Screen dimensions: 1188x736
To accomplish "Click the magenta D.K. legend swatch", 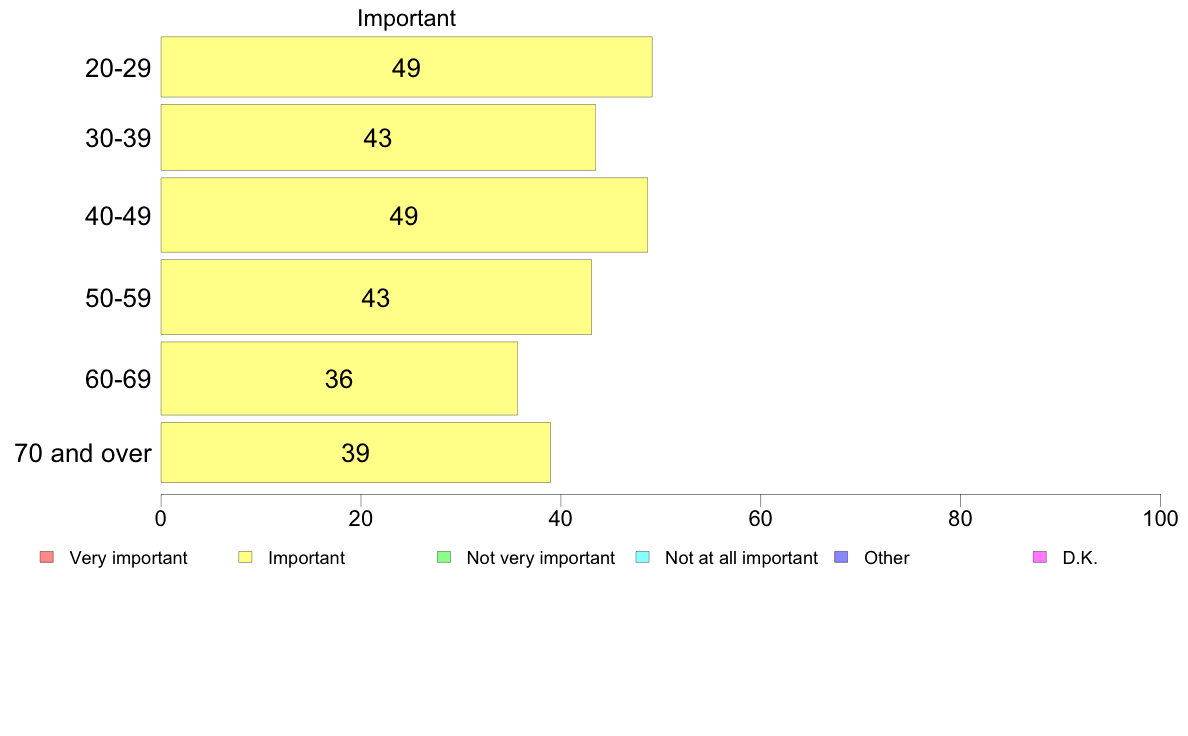I will 1040,557.
